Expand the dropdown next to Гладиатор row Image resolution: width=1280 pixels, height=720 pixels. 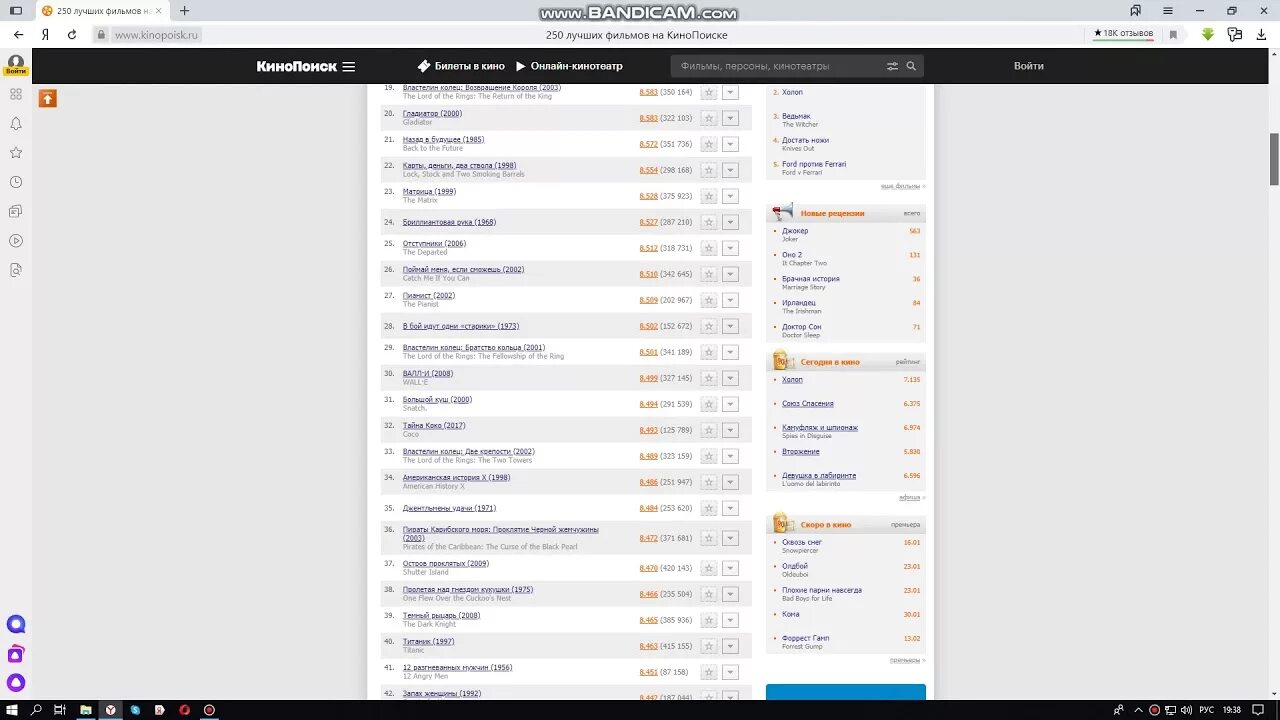(730, 118)
